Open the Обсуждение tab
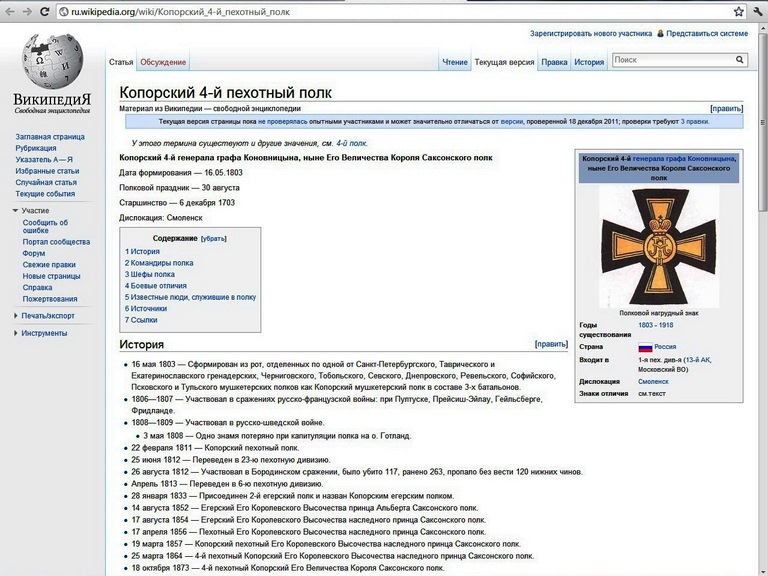 [163, 62]
